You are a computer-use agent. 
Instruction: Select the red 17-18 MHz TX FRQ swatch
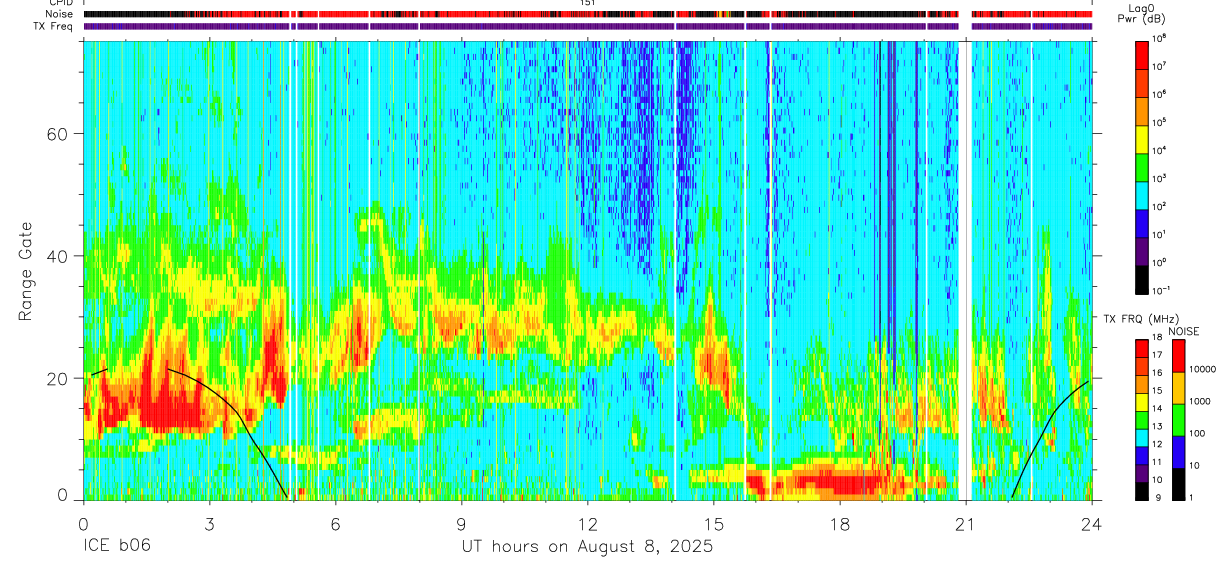pyautogui.click(x=1142, y=349)
